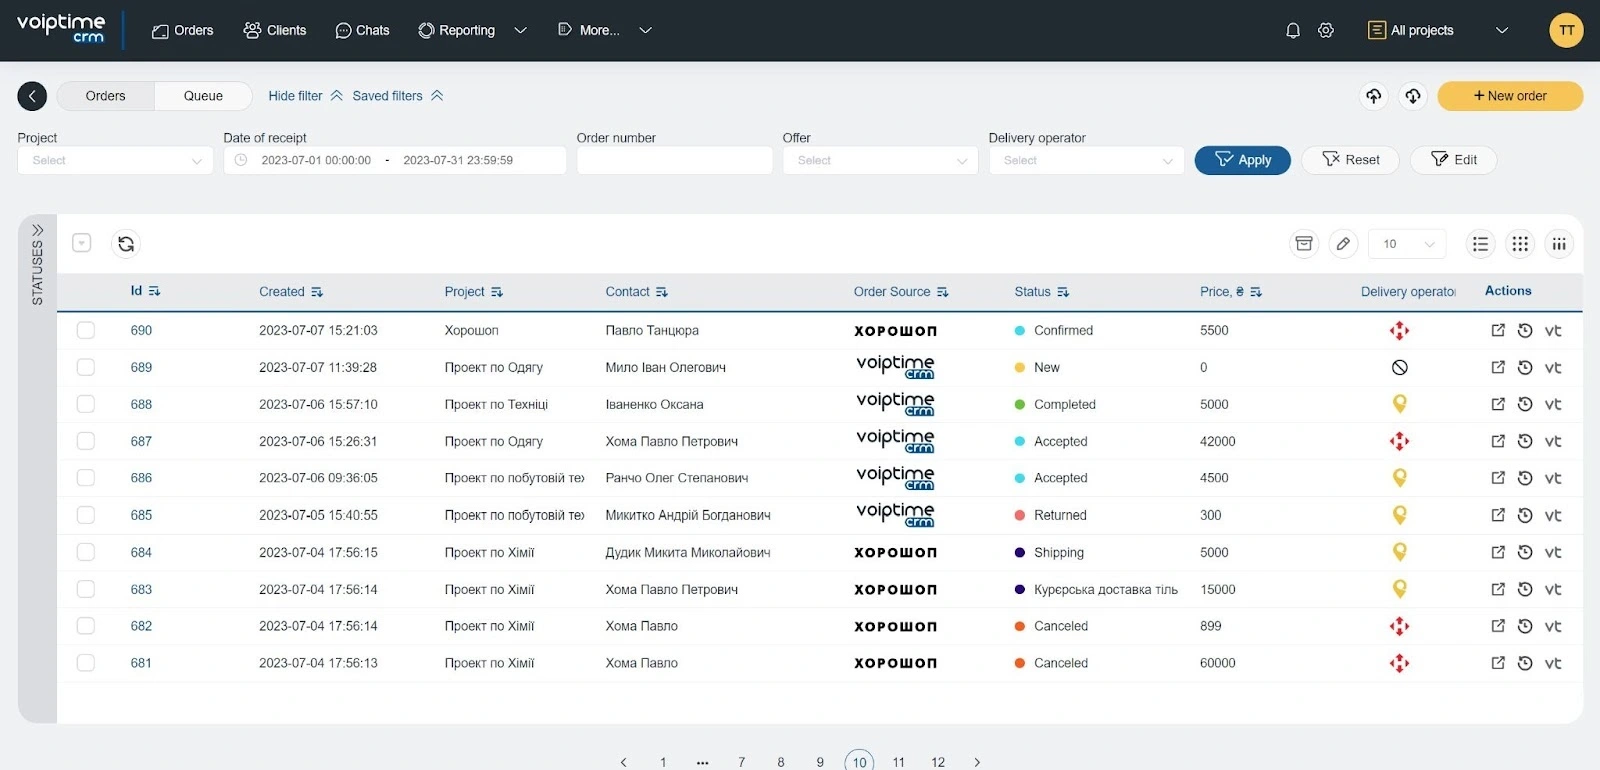The height and width of the screenshot is (770, 1600).
Task: Collapse filters with Hide filter
Action: click(x=305, y=96)
